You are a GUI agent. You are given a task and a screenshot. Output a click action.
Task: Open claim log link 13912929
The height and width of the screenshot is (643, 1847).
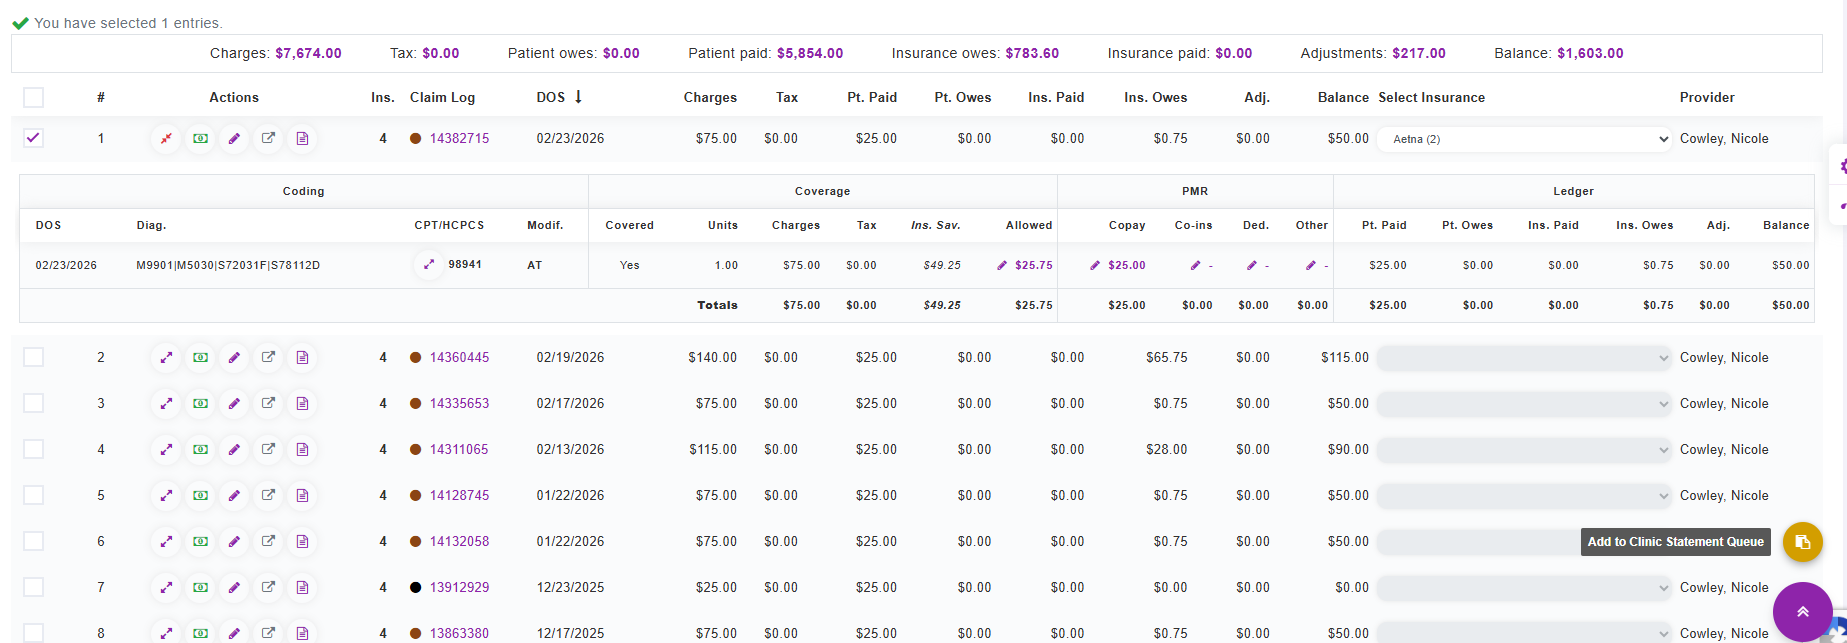click(x=459, y=587)
